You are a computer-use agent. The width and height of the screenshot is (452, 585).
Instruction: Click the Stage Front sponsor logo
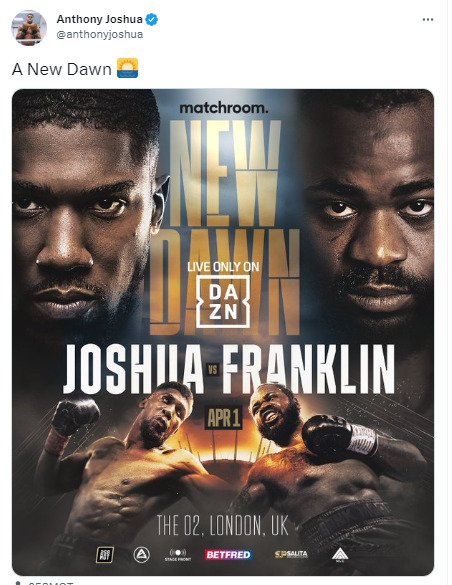pyautogui.click(x=178, y=555)
